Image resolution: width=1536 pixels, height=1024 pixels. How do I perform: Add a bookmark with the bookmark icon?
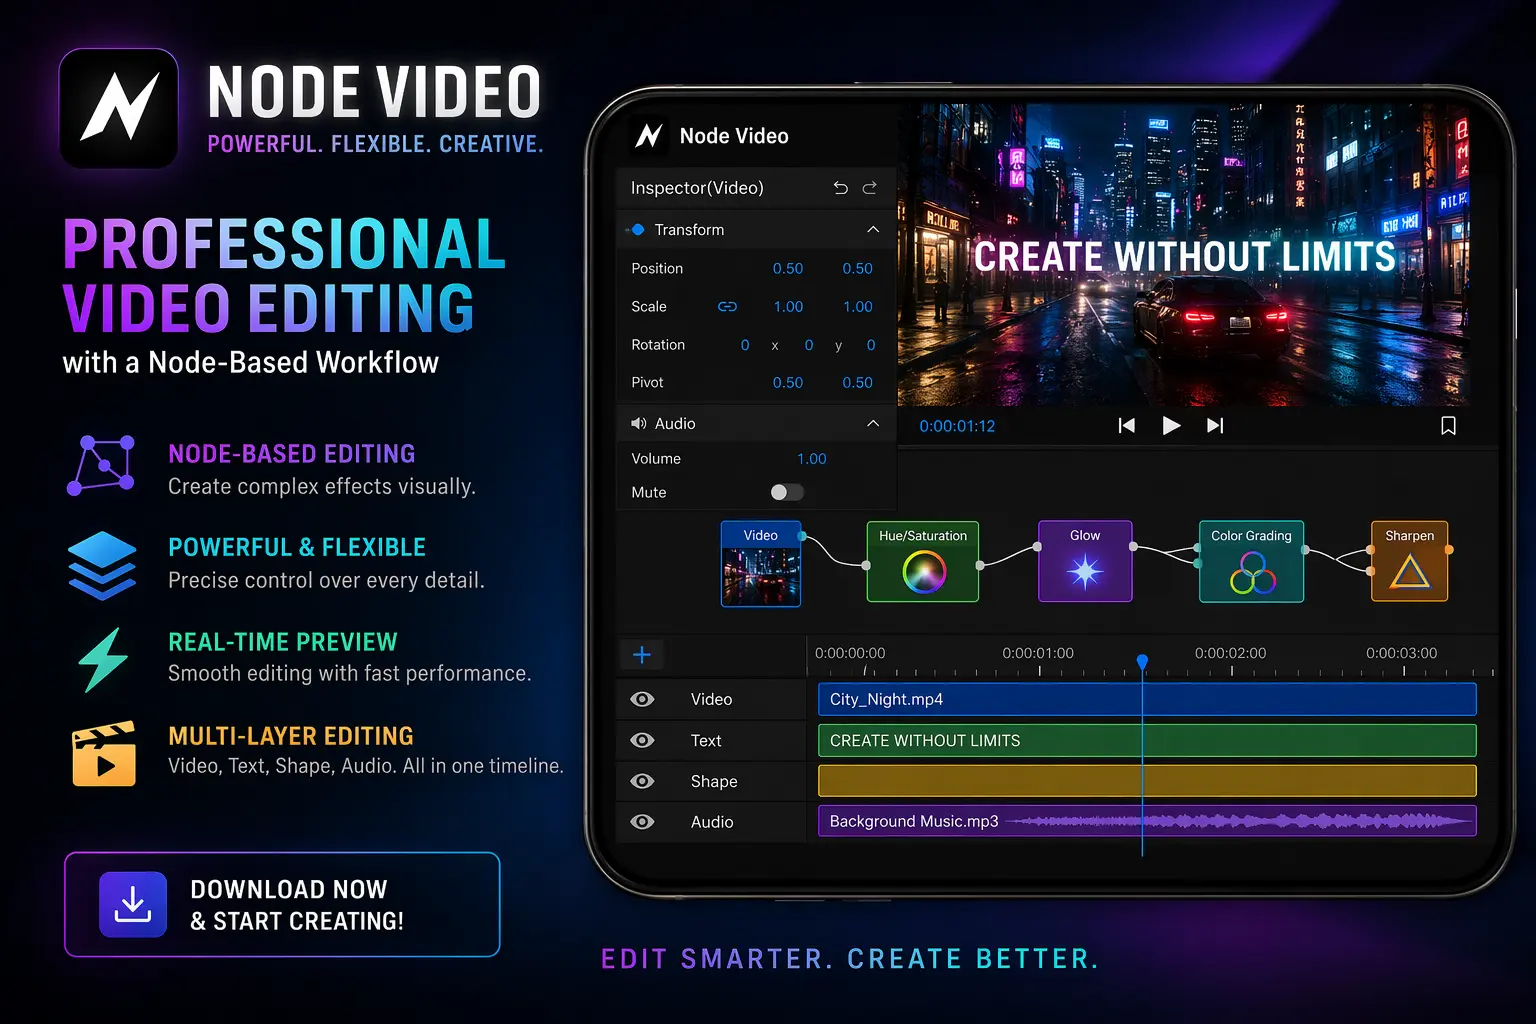click(x=1448, y=426)
